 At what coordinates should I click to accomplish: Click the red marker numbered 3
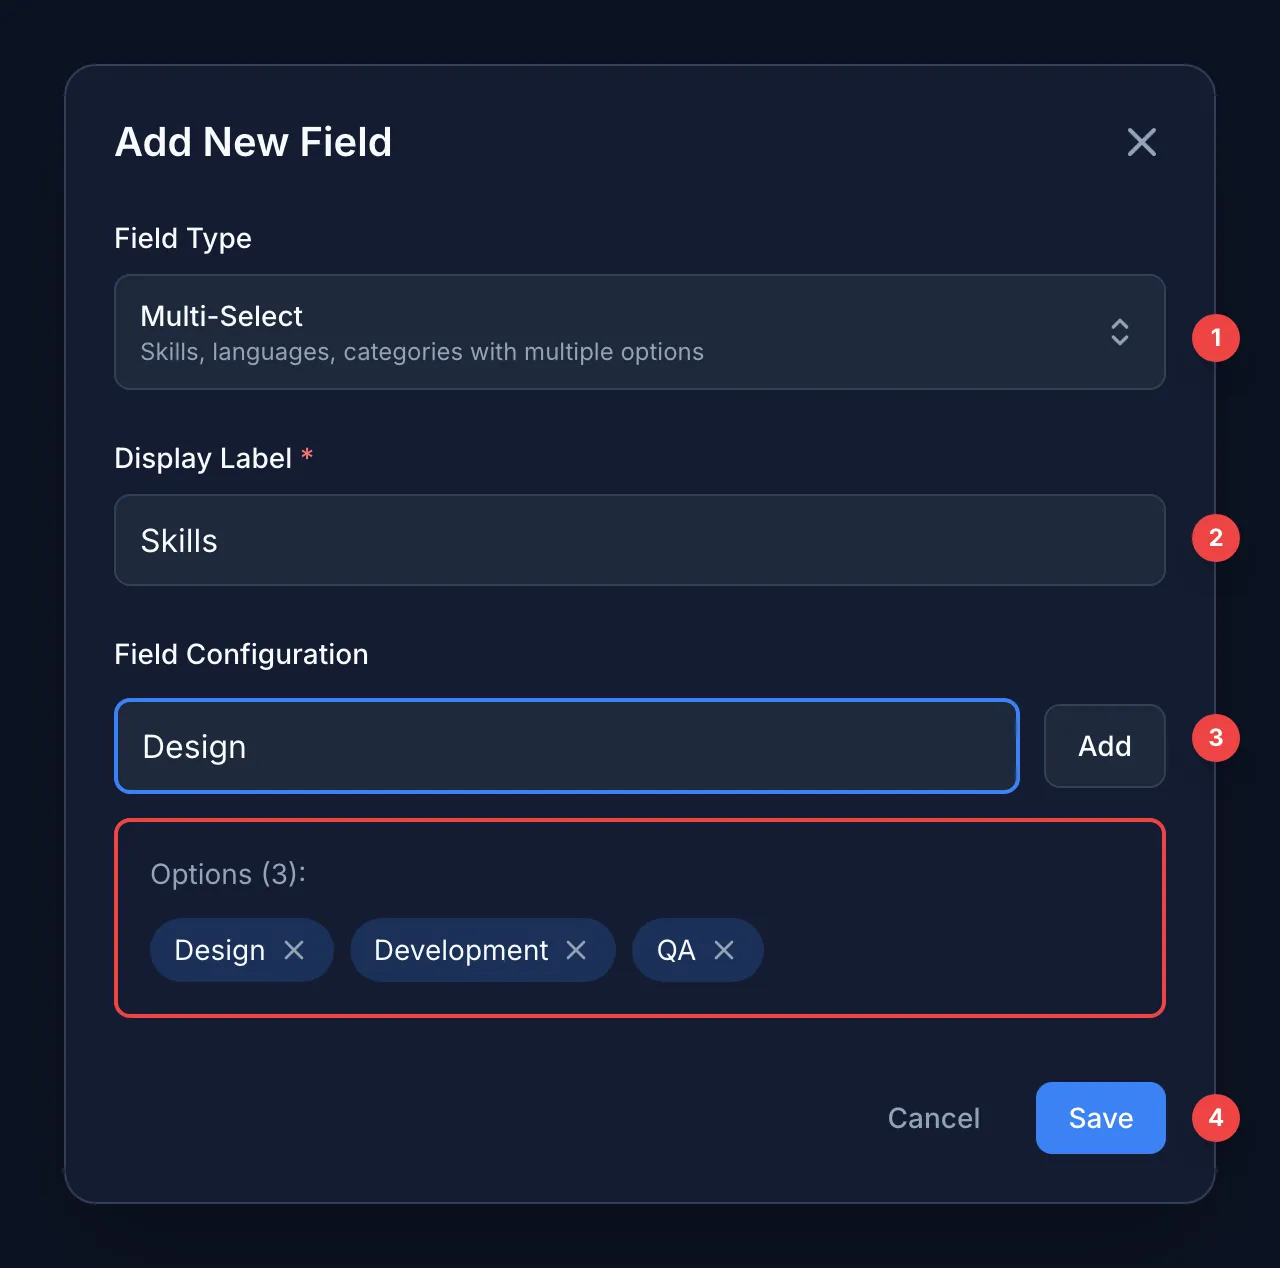[1215, 738]
